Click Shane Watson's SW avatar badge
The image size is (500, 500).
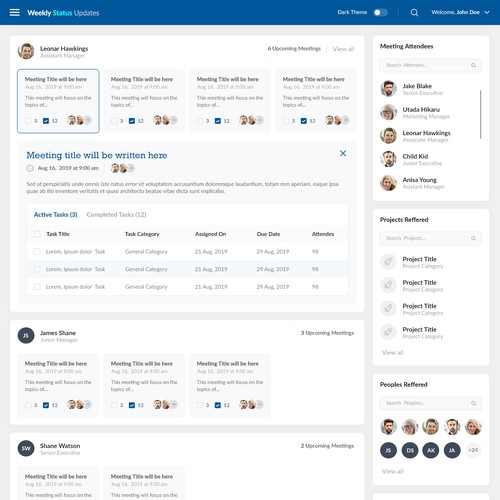tap(26, 448)
